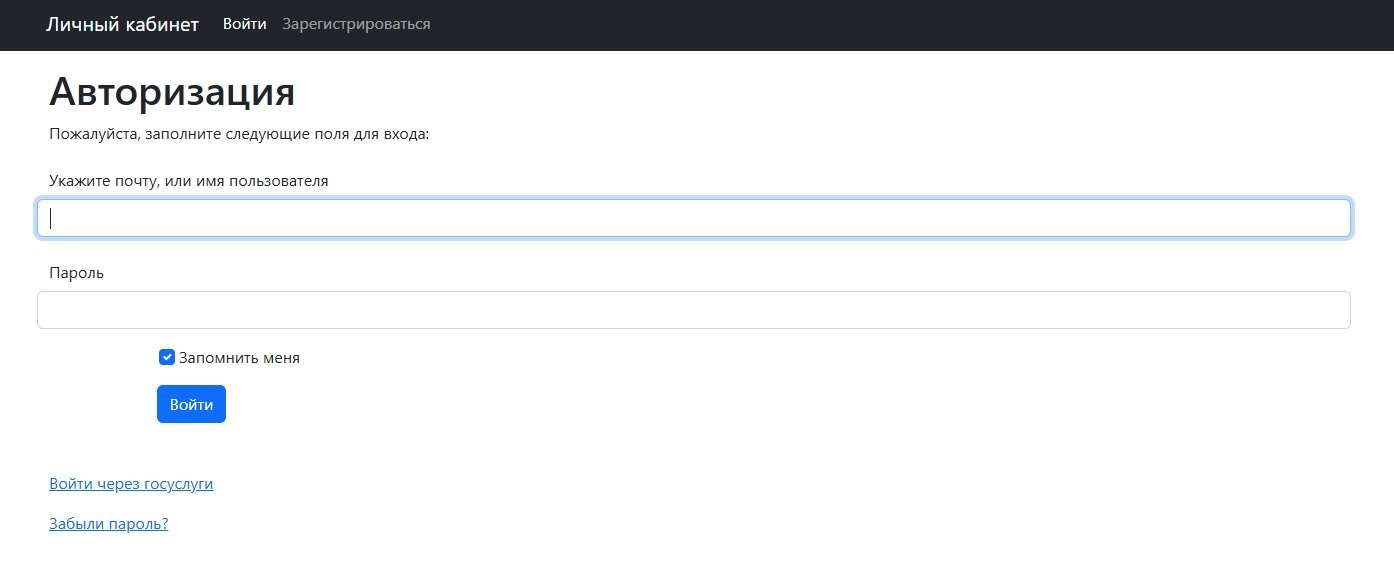Follow the Войти через госуслуги link

(131, 484)
